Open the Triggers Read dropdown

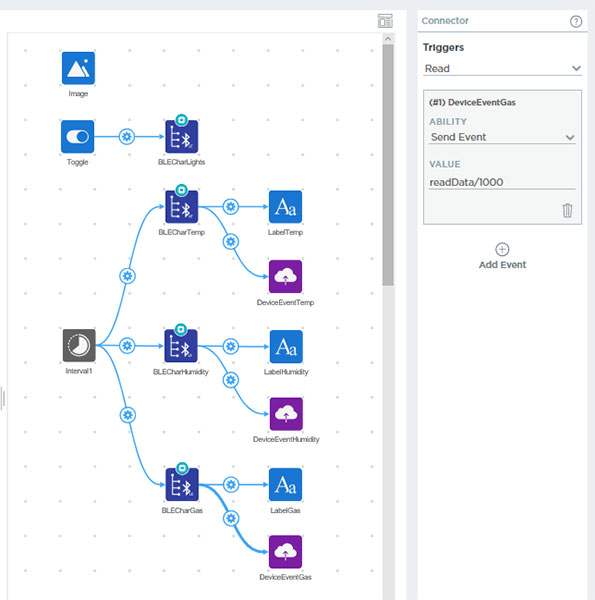click(x=502, y=68)
